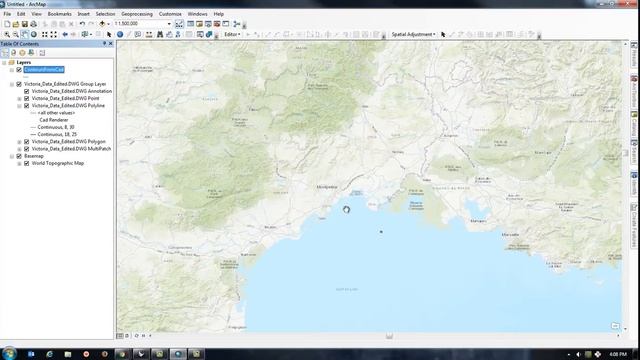The image size is (640, 360).
Task: Choose the Select Elements arrow tool
Action: tap(109, 35)
